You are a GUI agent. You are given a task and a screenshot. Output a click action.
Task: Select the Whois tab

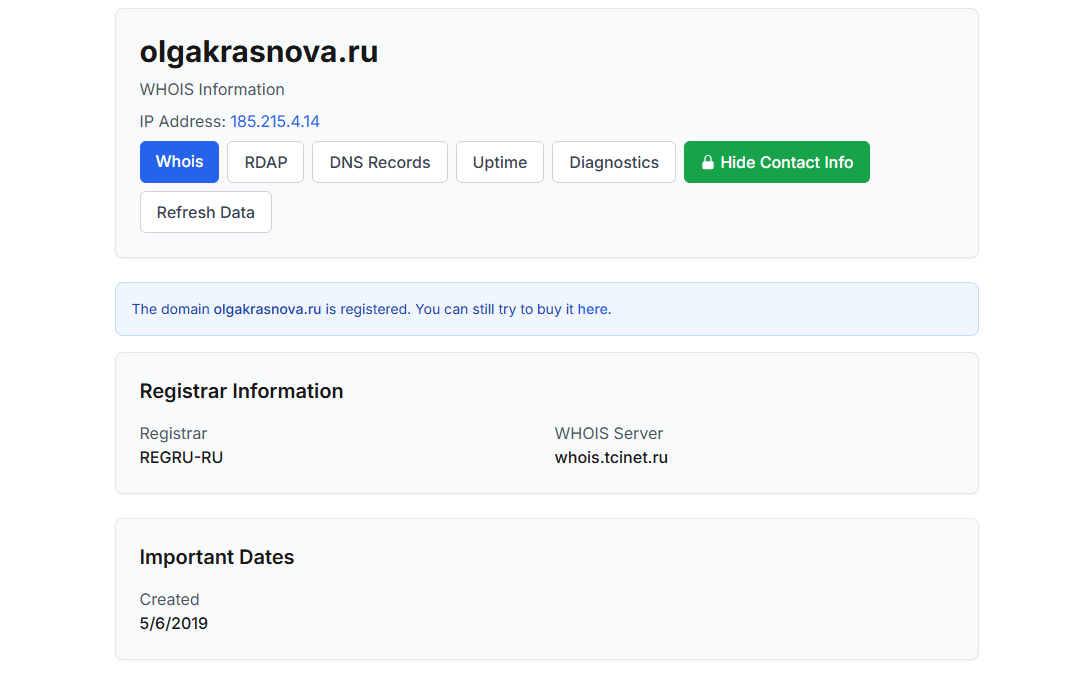coord(179,162)
